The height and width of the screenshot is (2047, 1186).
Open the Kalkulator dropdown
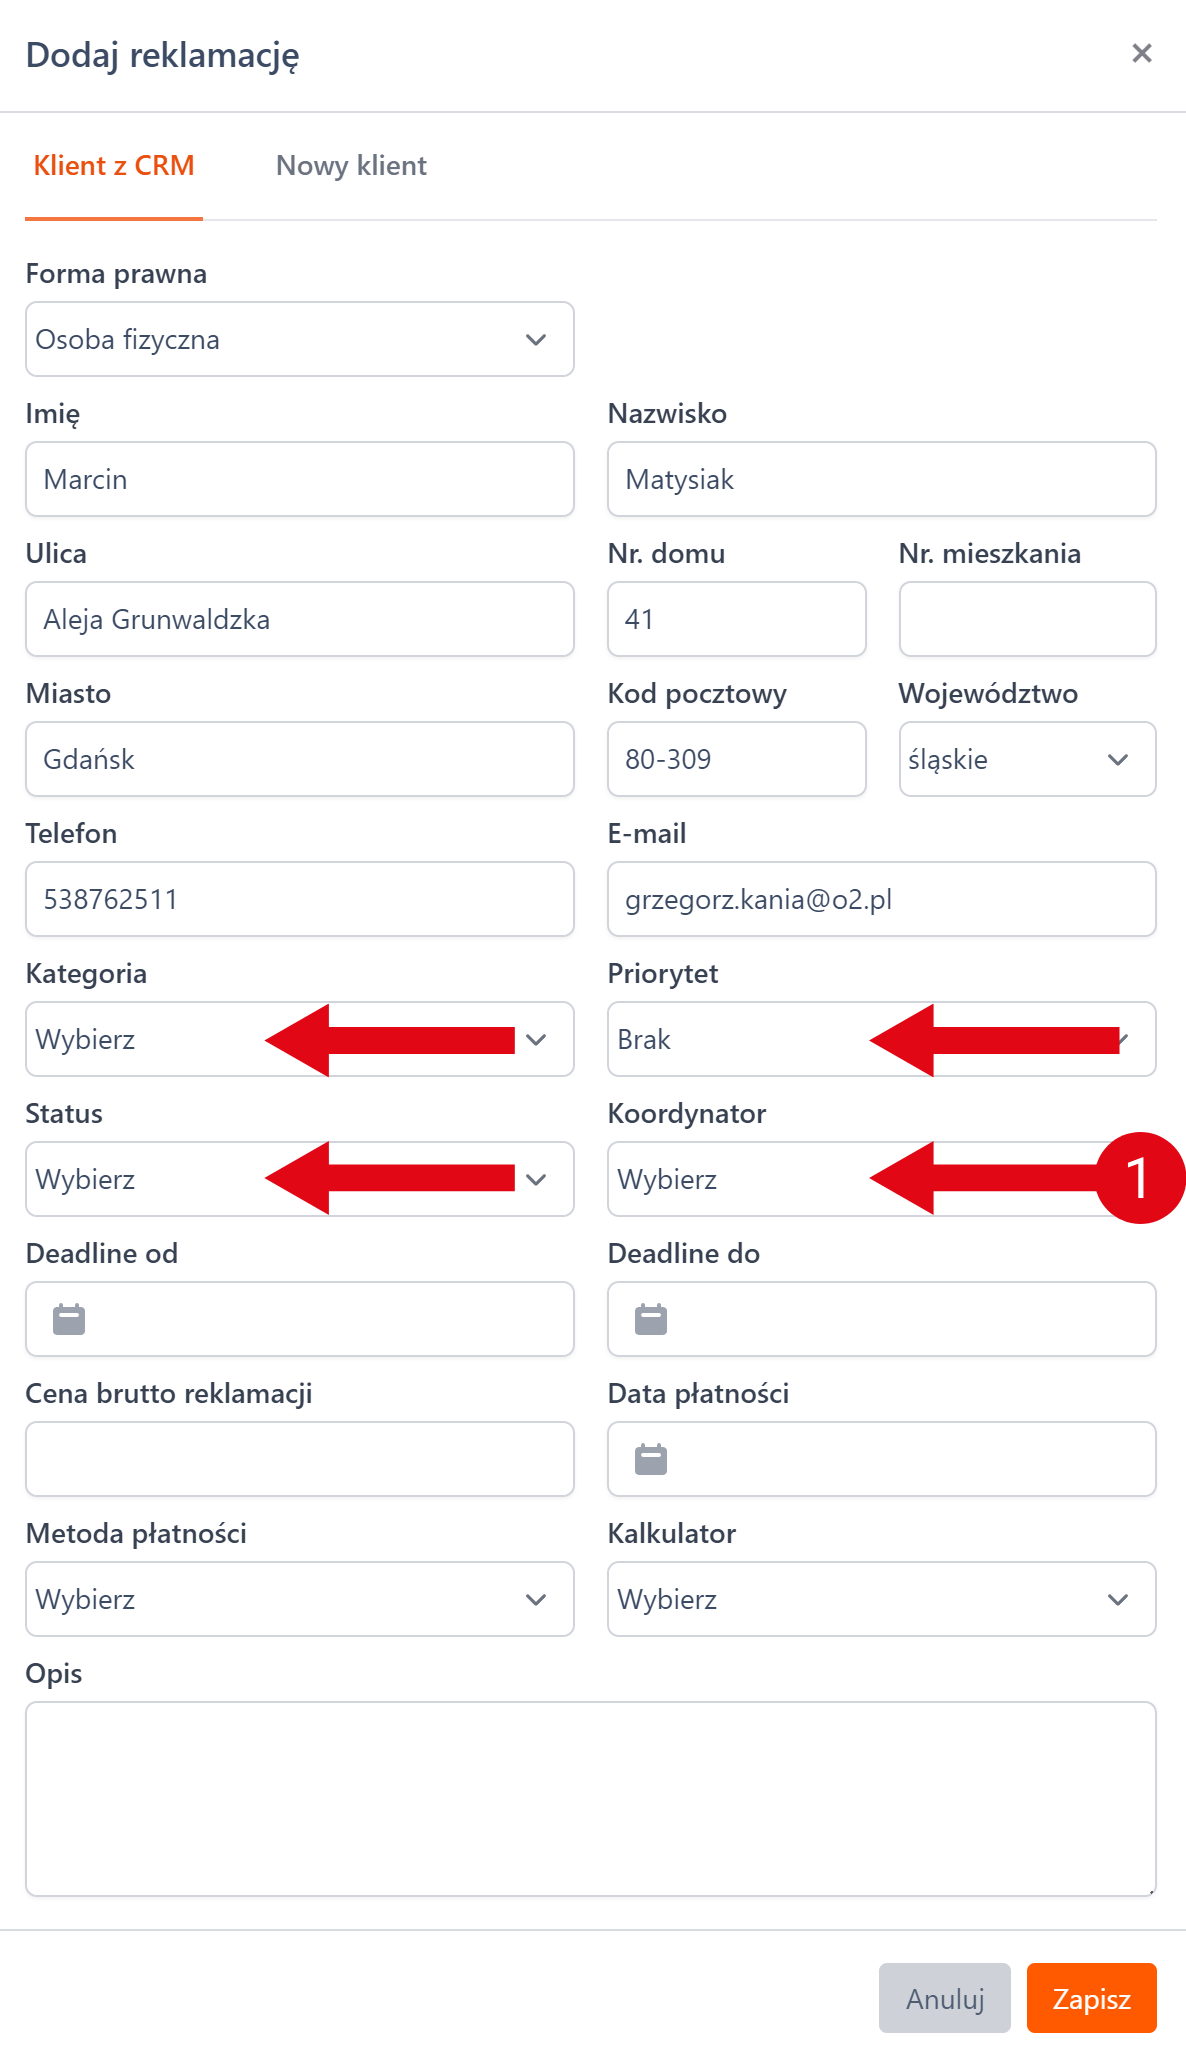pyautogui.click(x=881, y=1599)
